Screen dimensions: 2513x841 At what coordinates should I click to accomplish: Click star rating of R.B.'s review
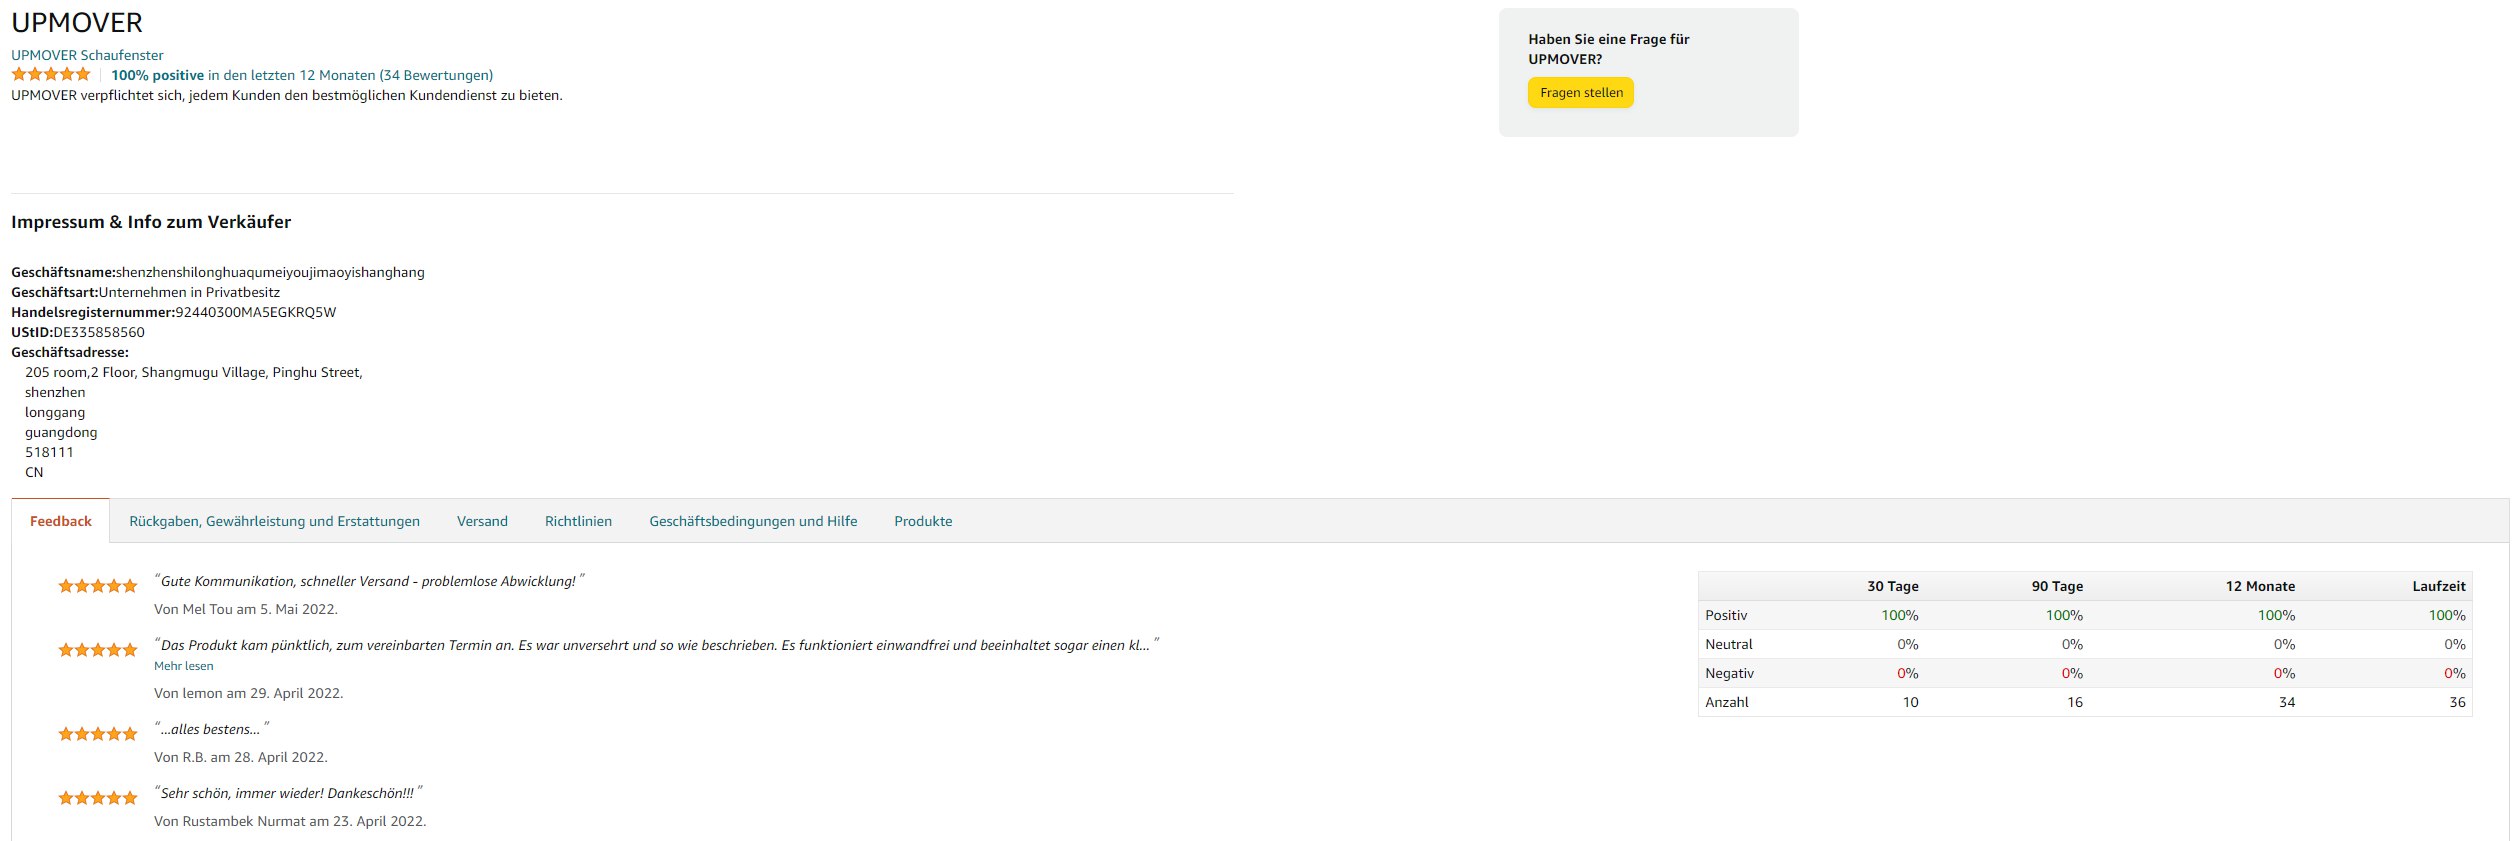point(98,734)
